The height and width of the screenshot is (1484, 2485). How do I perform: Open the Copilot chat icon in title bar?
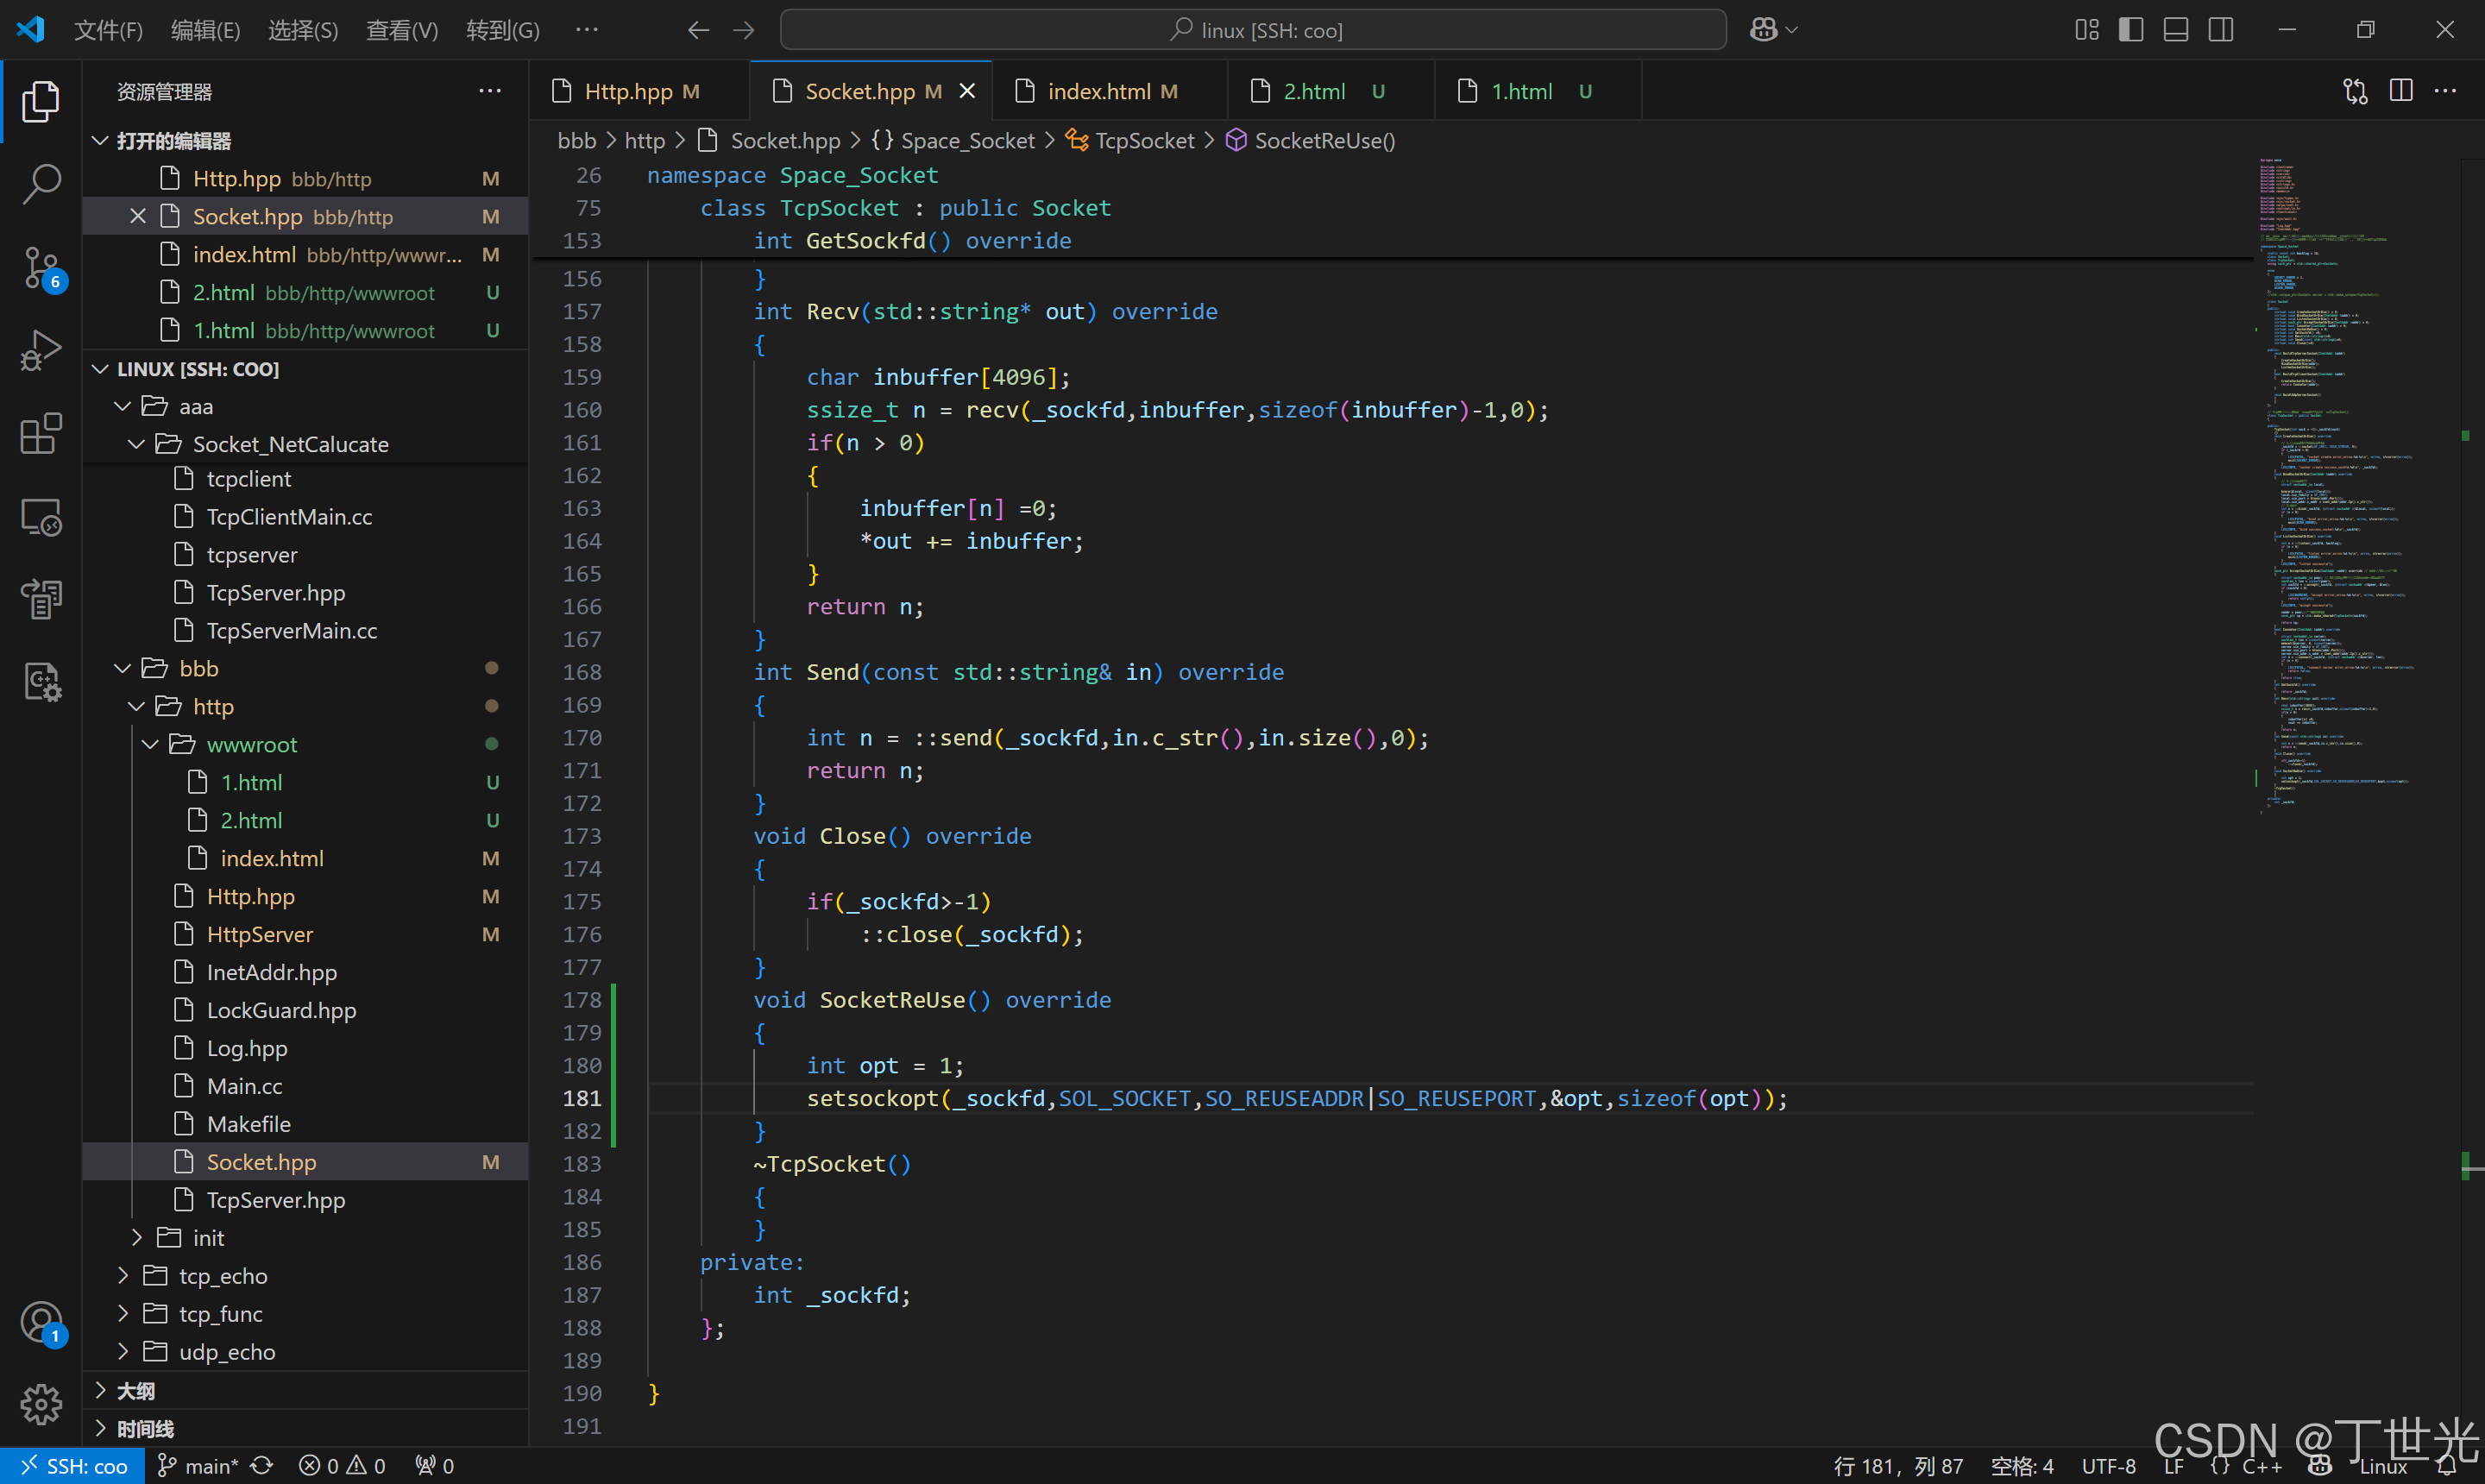pyautogui.click(x=1764, y=30)
